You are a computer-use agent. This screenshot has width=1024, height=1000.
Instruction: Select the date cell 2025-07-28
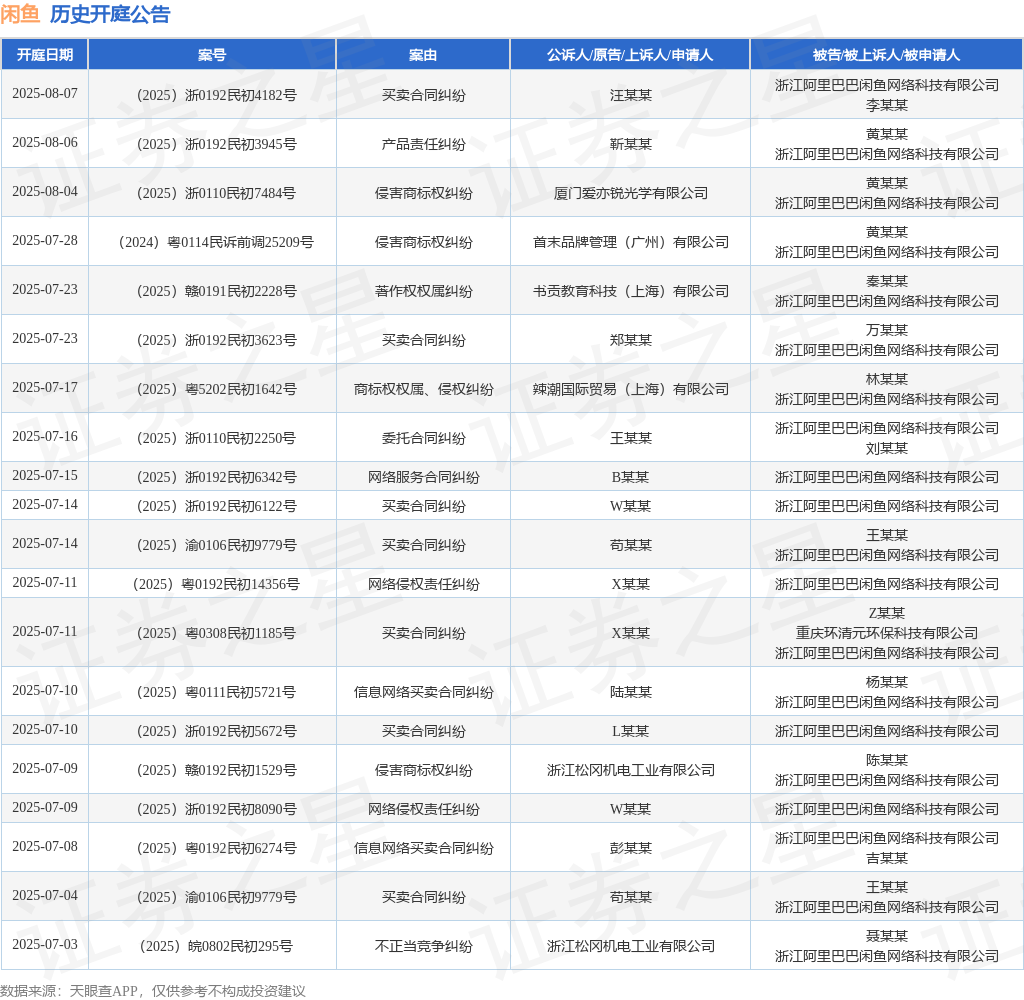(44, 240)
